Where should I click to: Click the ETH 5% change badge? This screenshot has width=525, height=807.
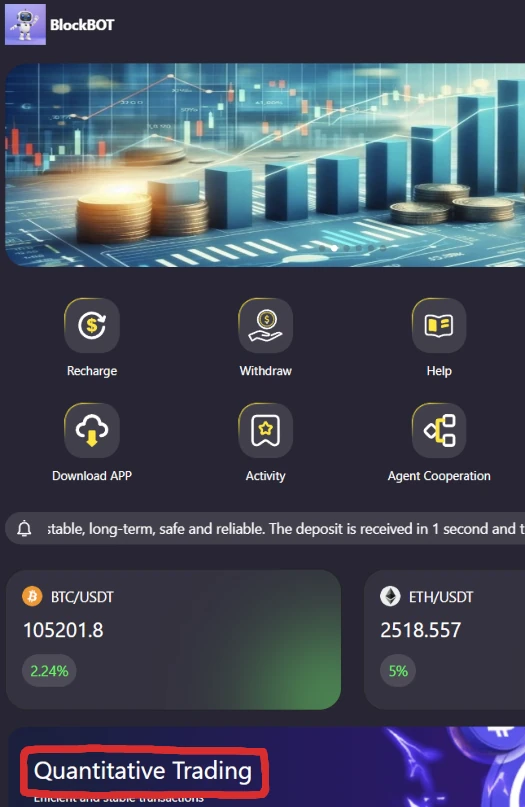pos(398,671)
